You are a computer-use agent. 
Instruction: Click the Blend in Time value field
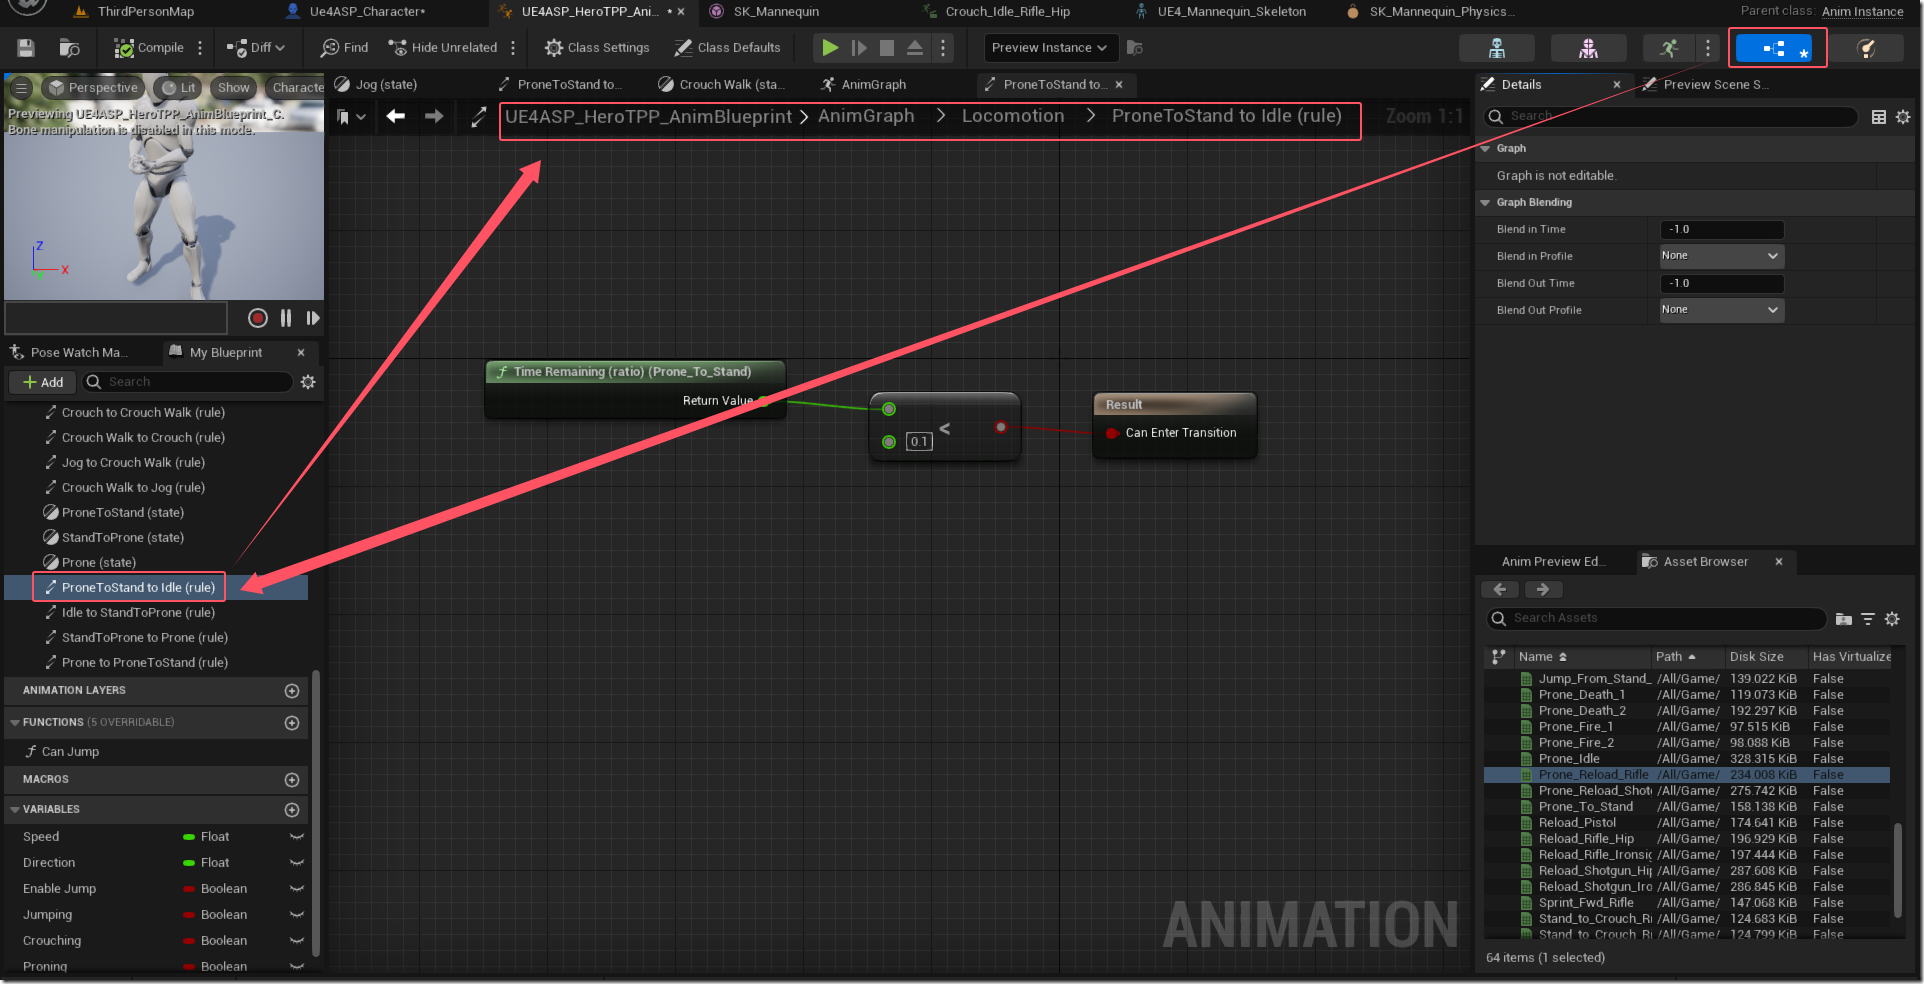click(1721, 229)
